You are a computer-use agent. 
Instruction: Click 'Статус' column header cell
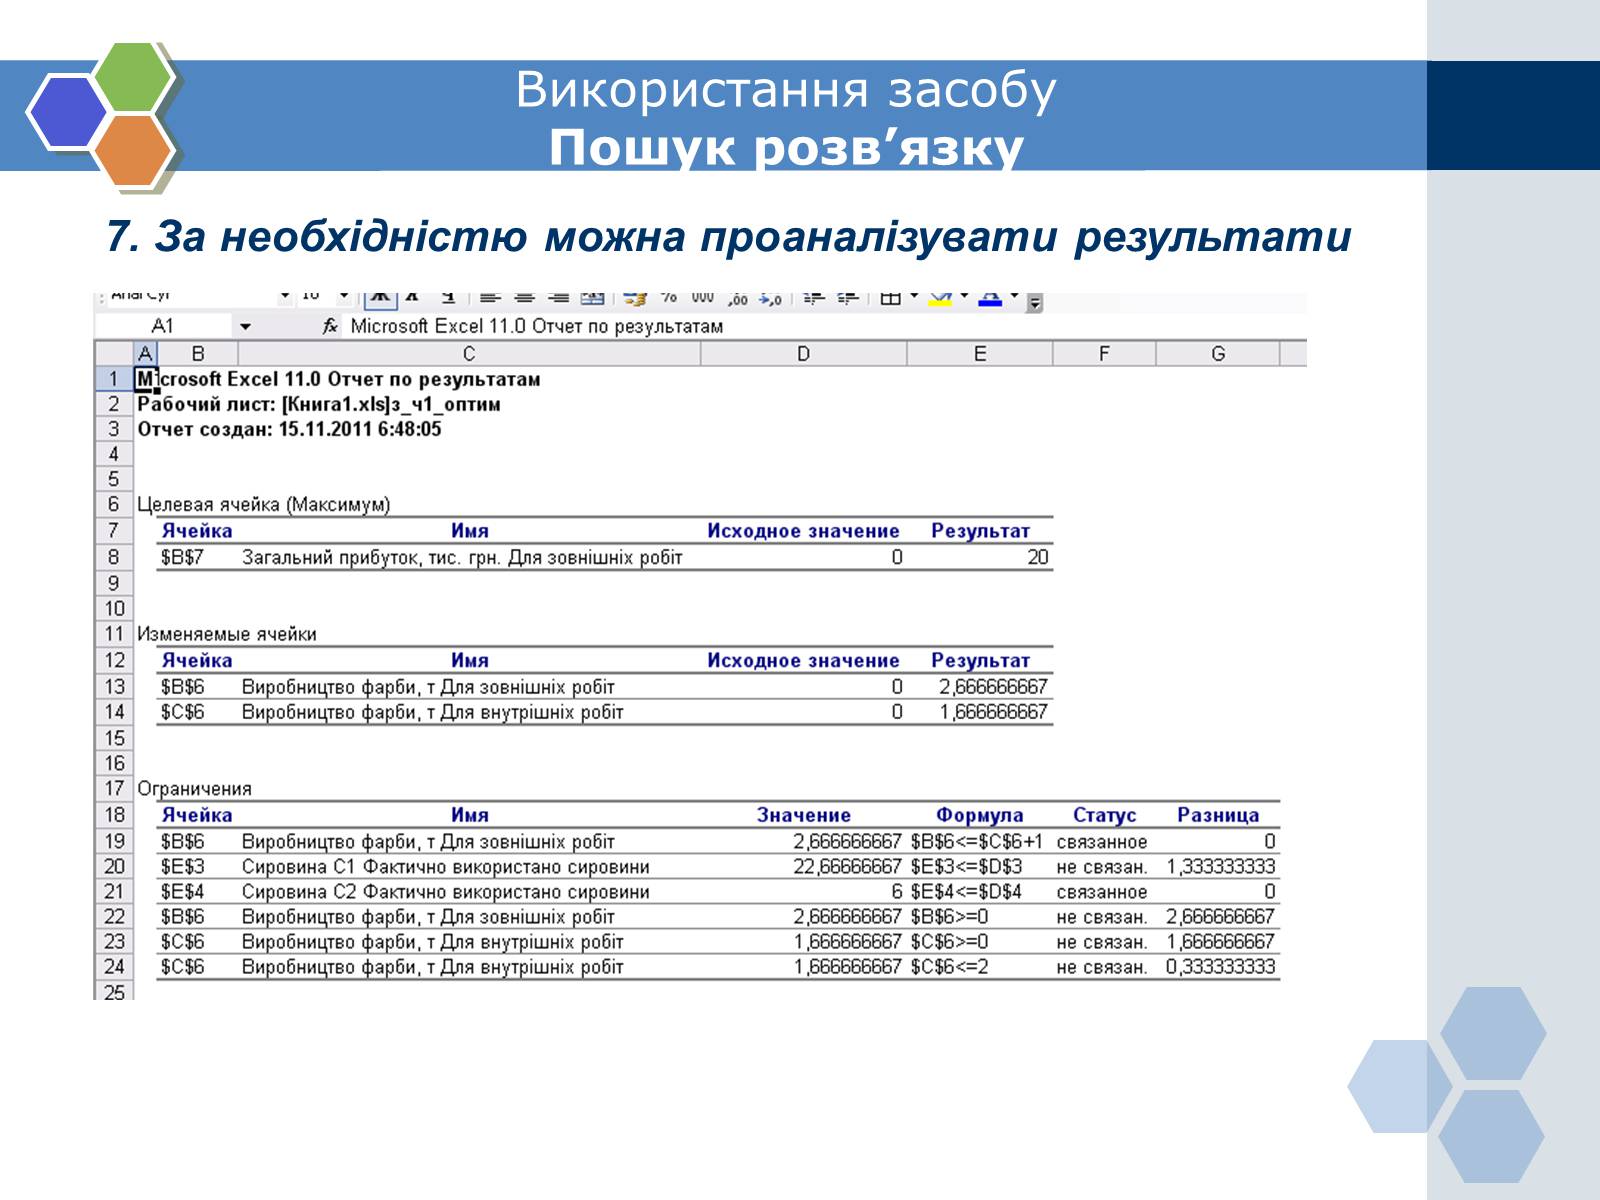[1104, 815]
